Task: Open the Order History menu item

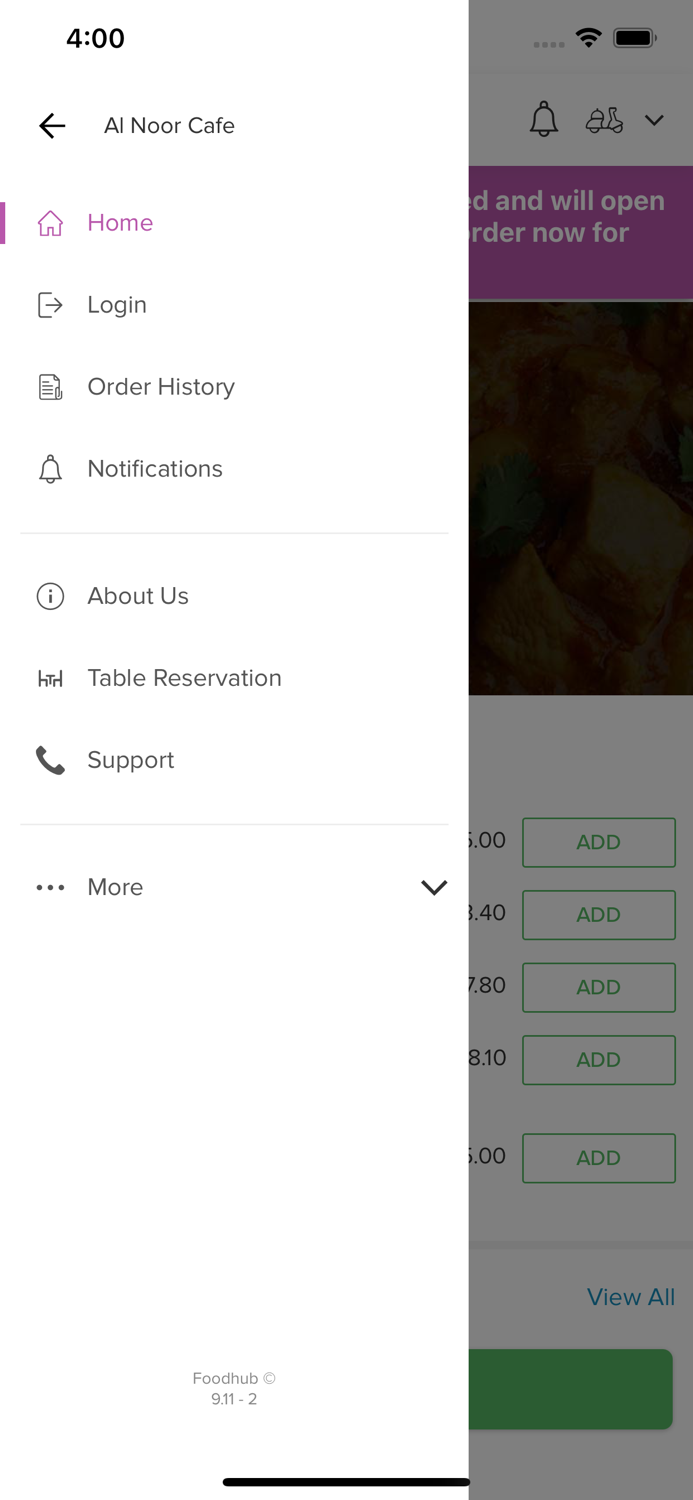Action: [x=161, y=387]
